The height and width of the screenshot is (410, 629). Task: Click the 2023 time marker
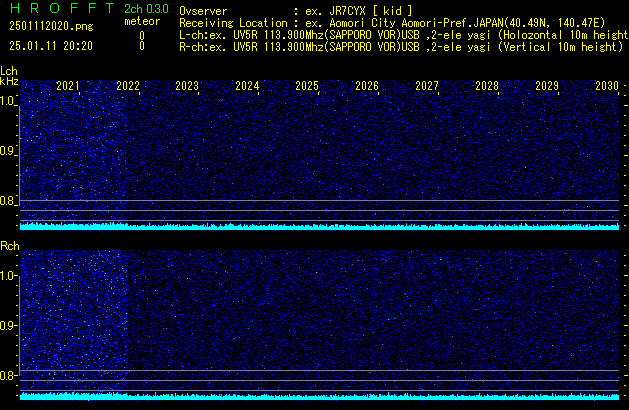click(187, 86)
